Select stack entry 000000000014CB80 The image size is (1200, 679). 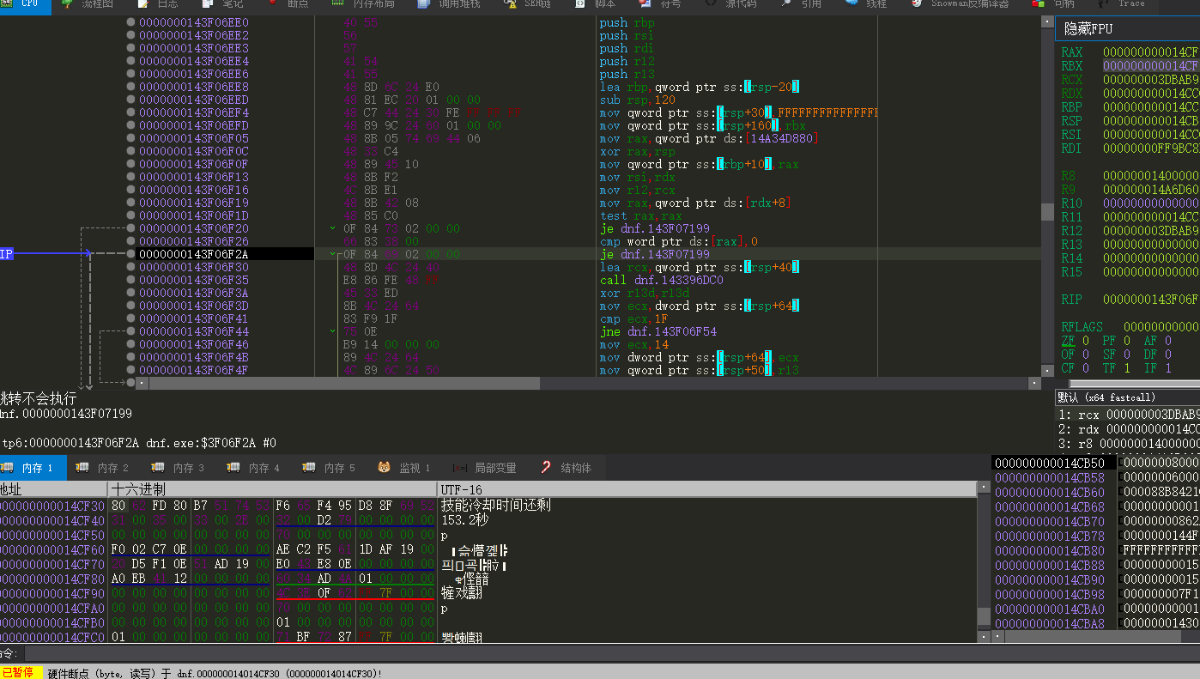(x=1049, y=551)
